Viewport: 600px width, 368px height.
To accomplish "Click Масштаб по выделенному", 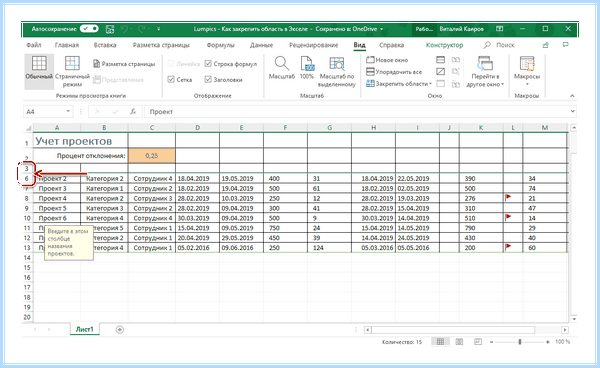I will (337, 72).
